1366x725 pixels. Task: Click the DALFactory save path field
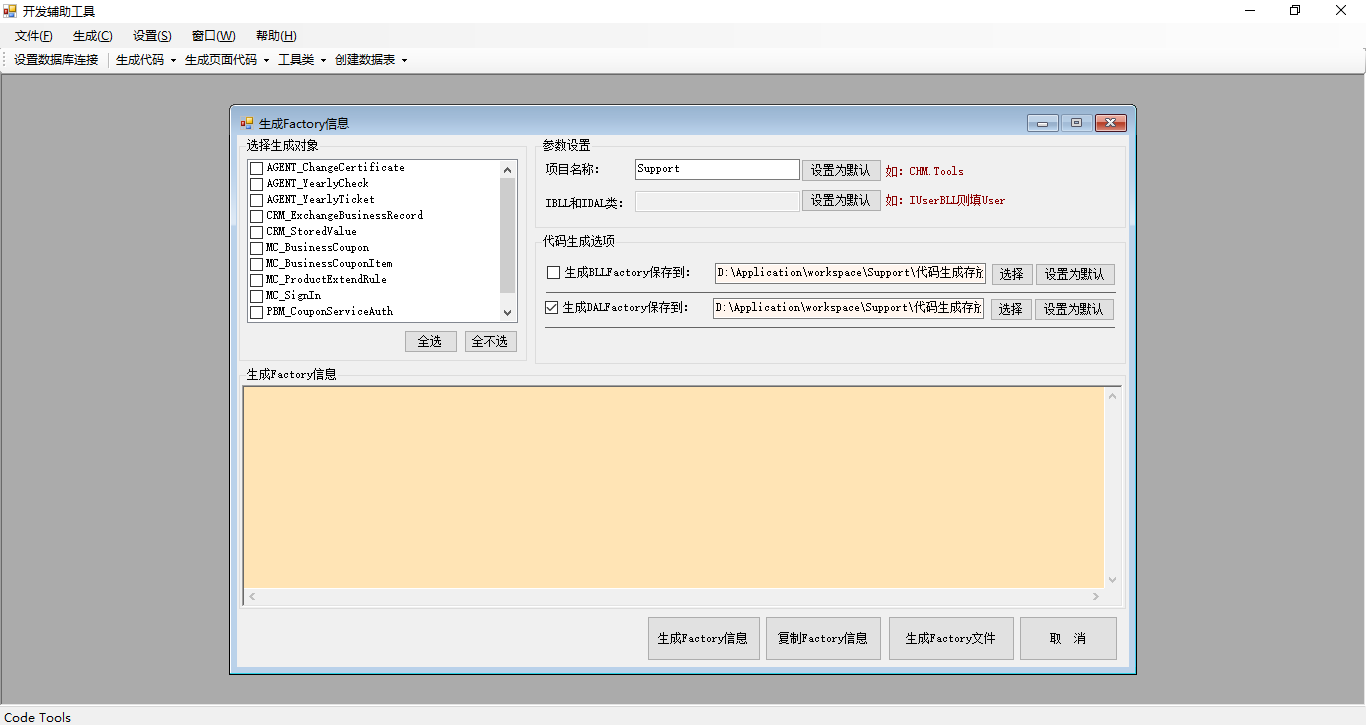[x=849, y=308]
